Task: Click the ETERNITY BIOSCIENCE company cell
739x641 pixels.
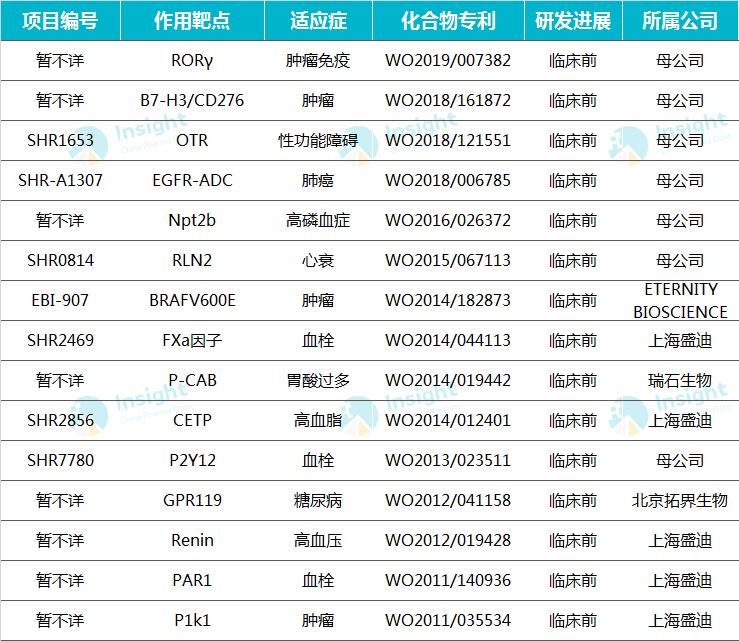Action: 681,301
